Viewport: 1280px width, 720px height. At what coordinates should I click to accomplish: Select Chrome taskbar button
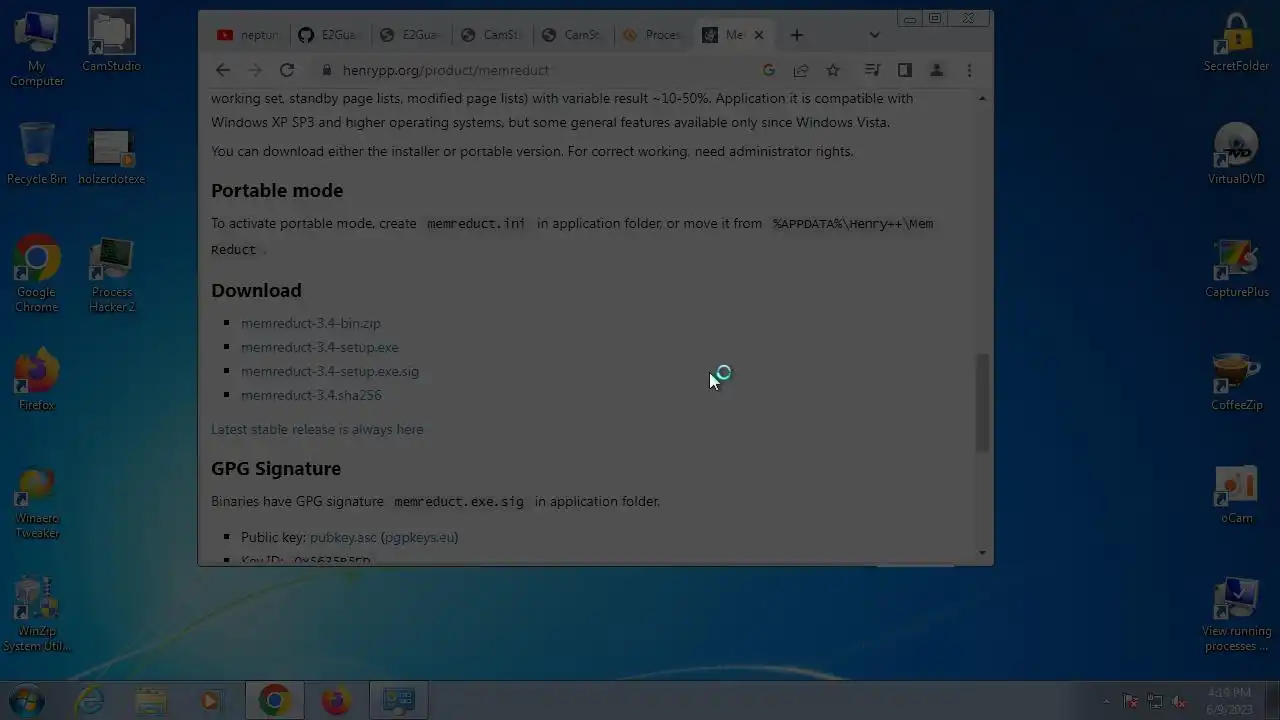[x=275, y=701]
